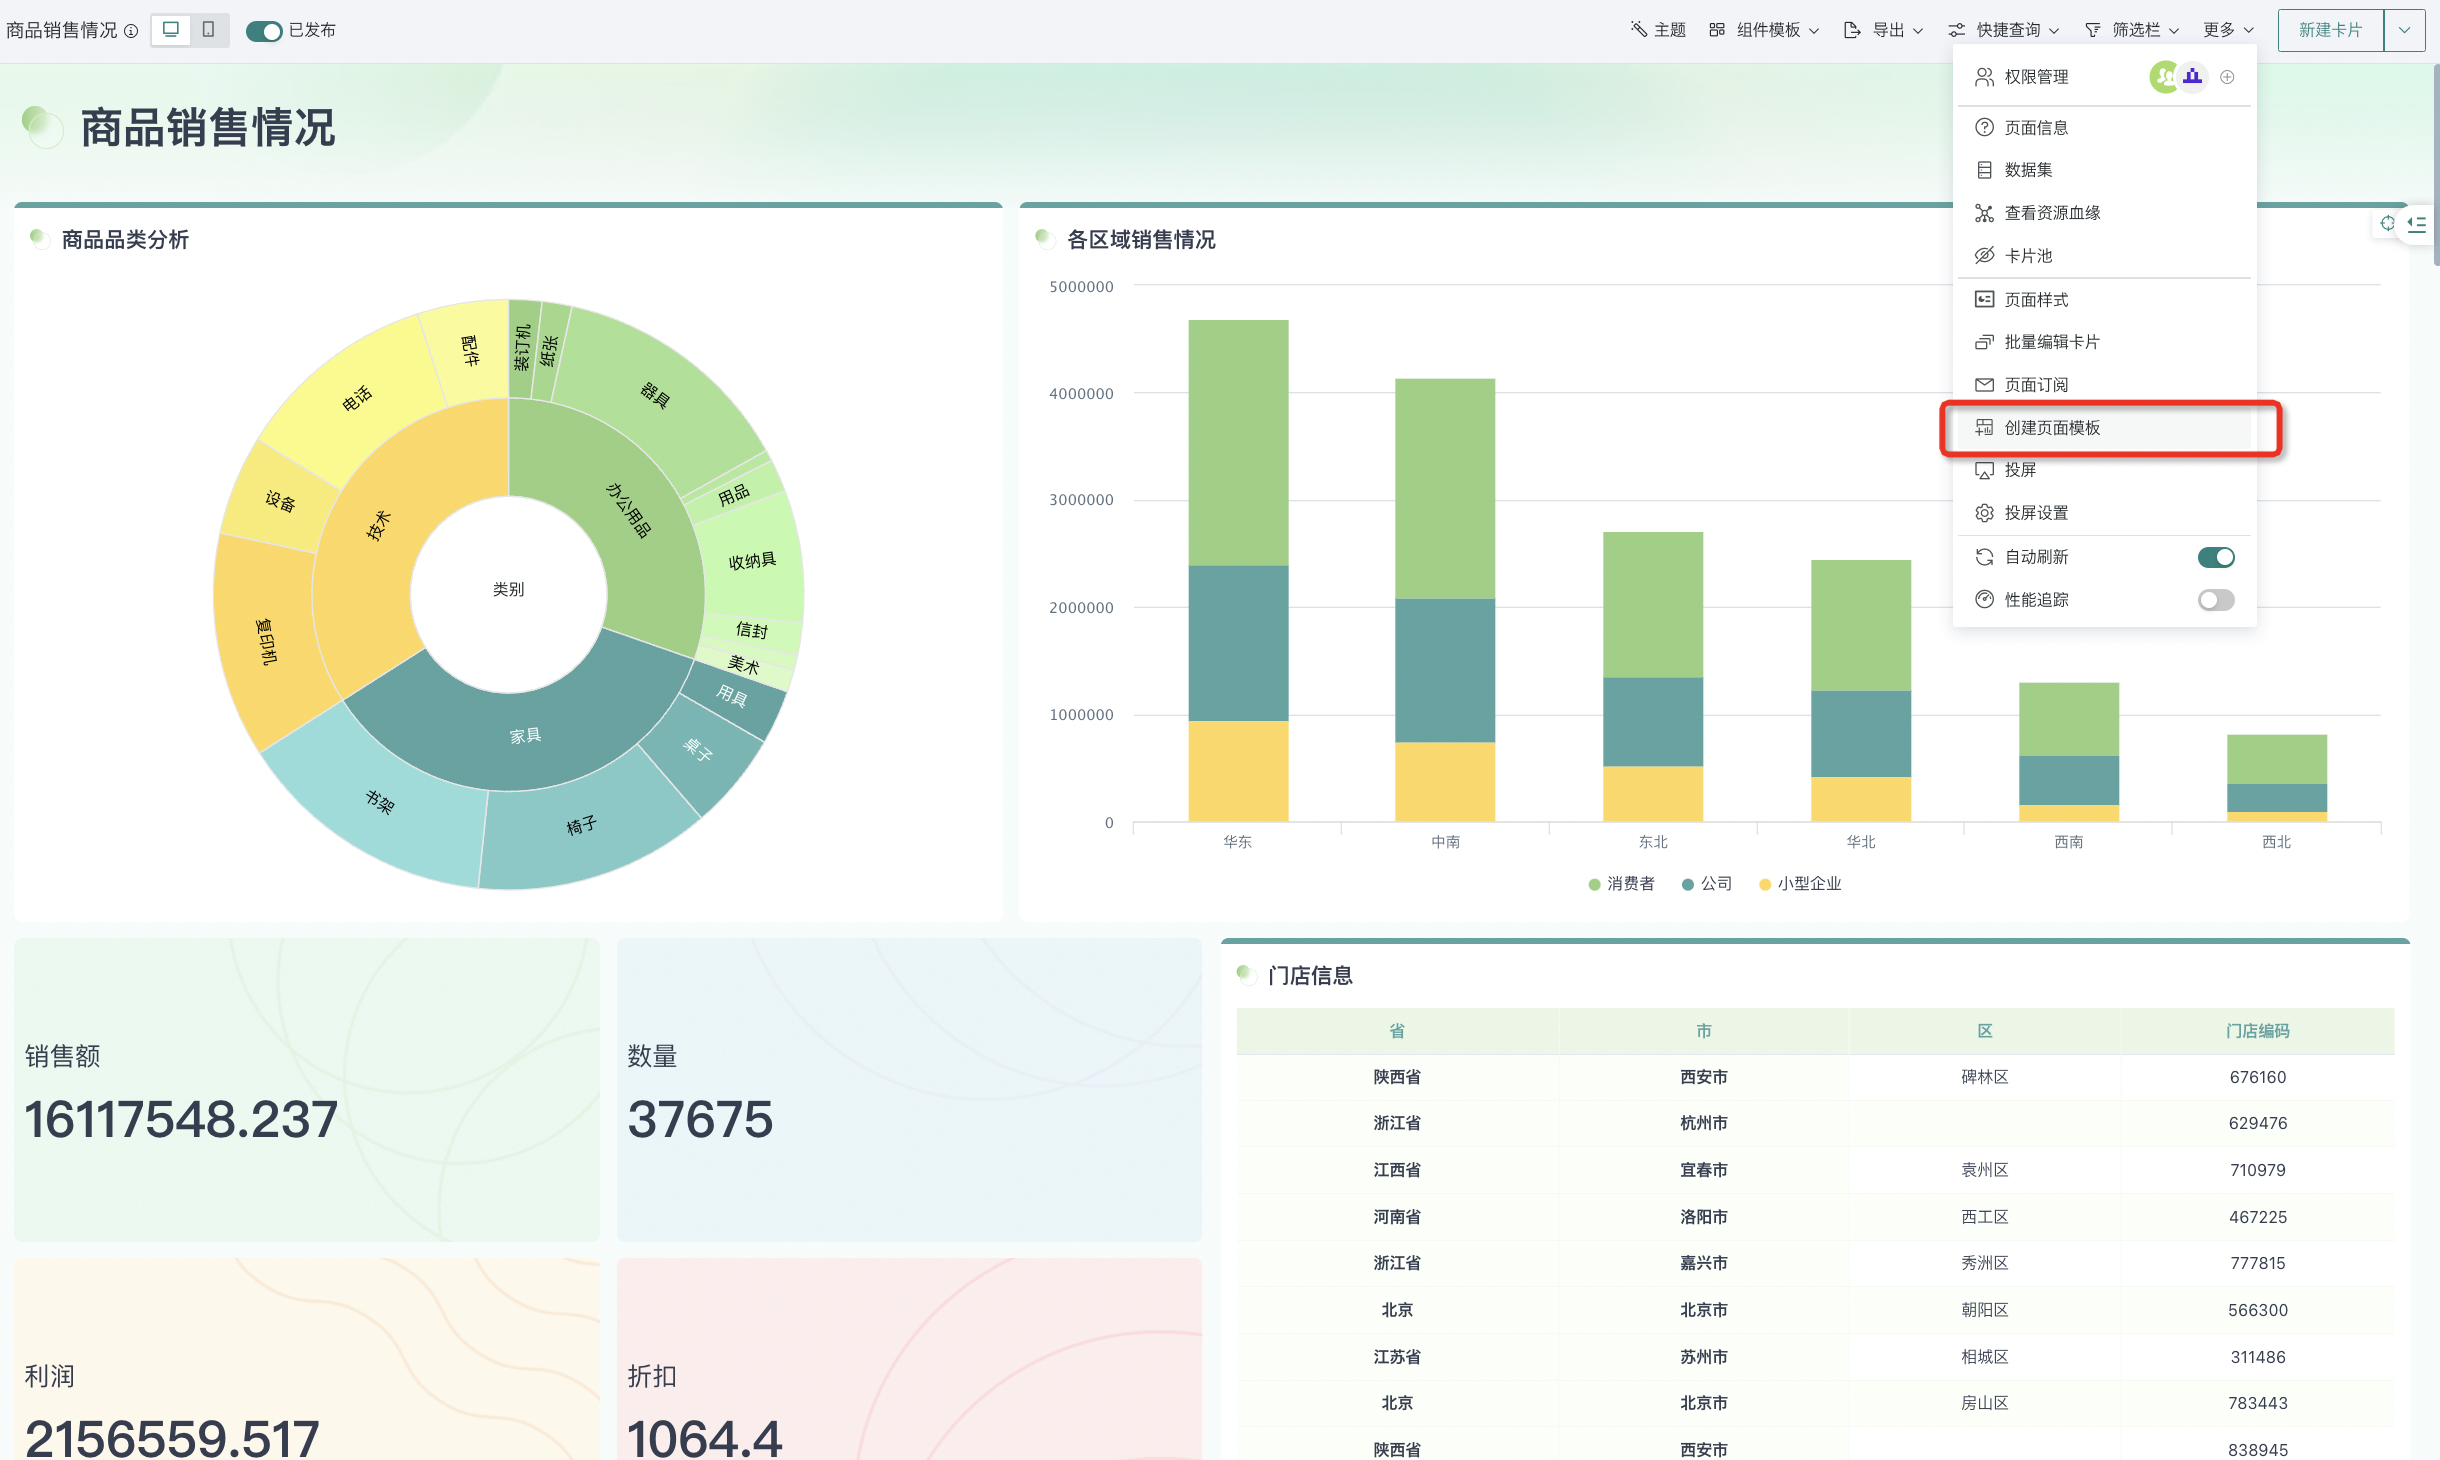2440x1460 pixels.
Task: Click the 卡片池 hidden-eye icon
Action: (1984, 256)
